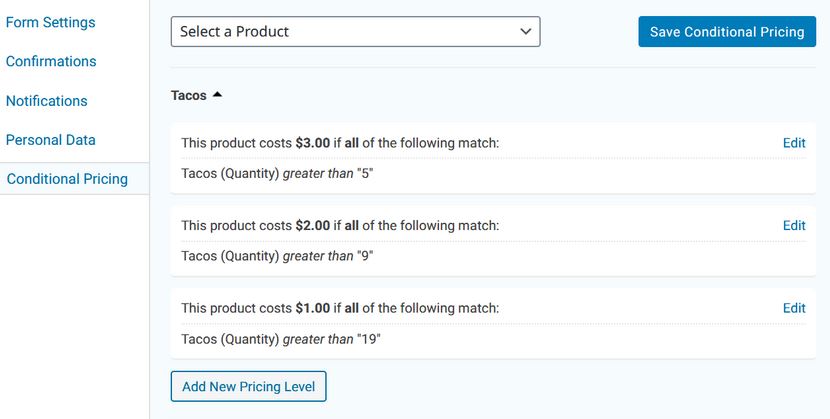Click the quantity greater than "5" condition
This screenshot has width=830, height=419.
coord(277,174)
